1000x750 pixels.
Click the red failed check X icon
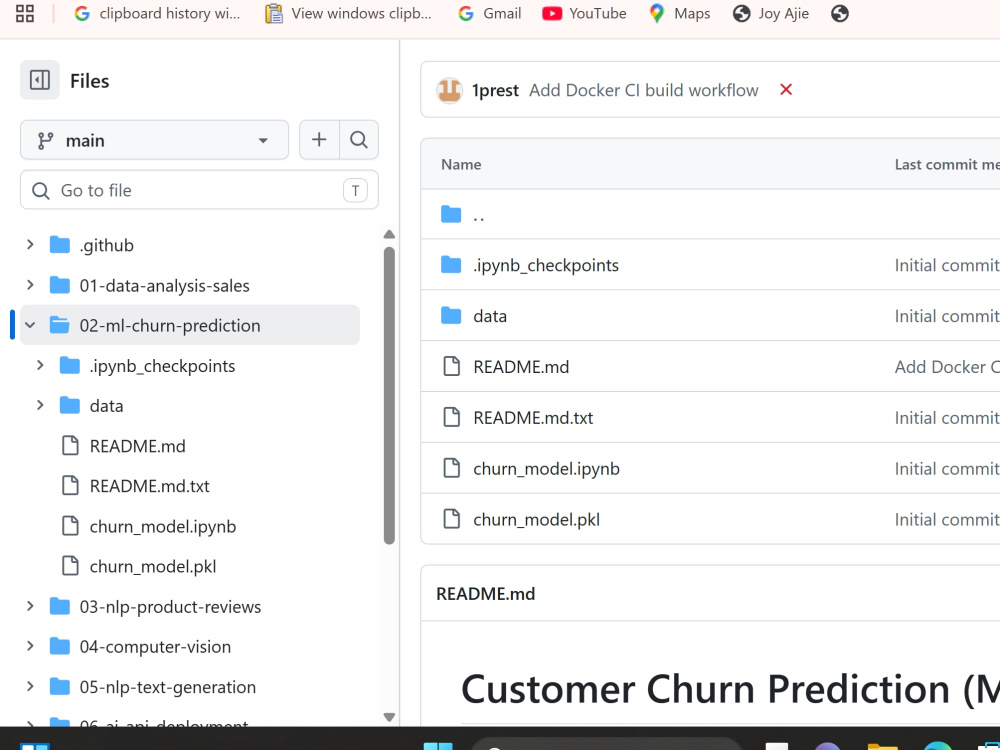click(786, 90)
